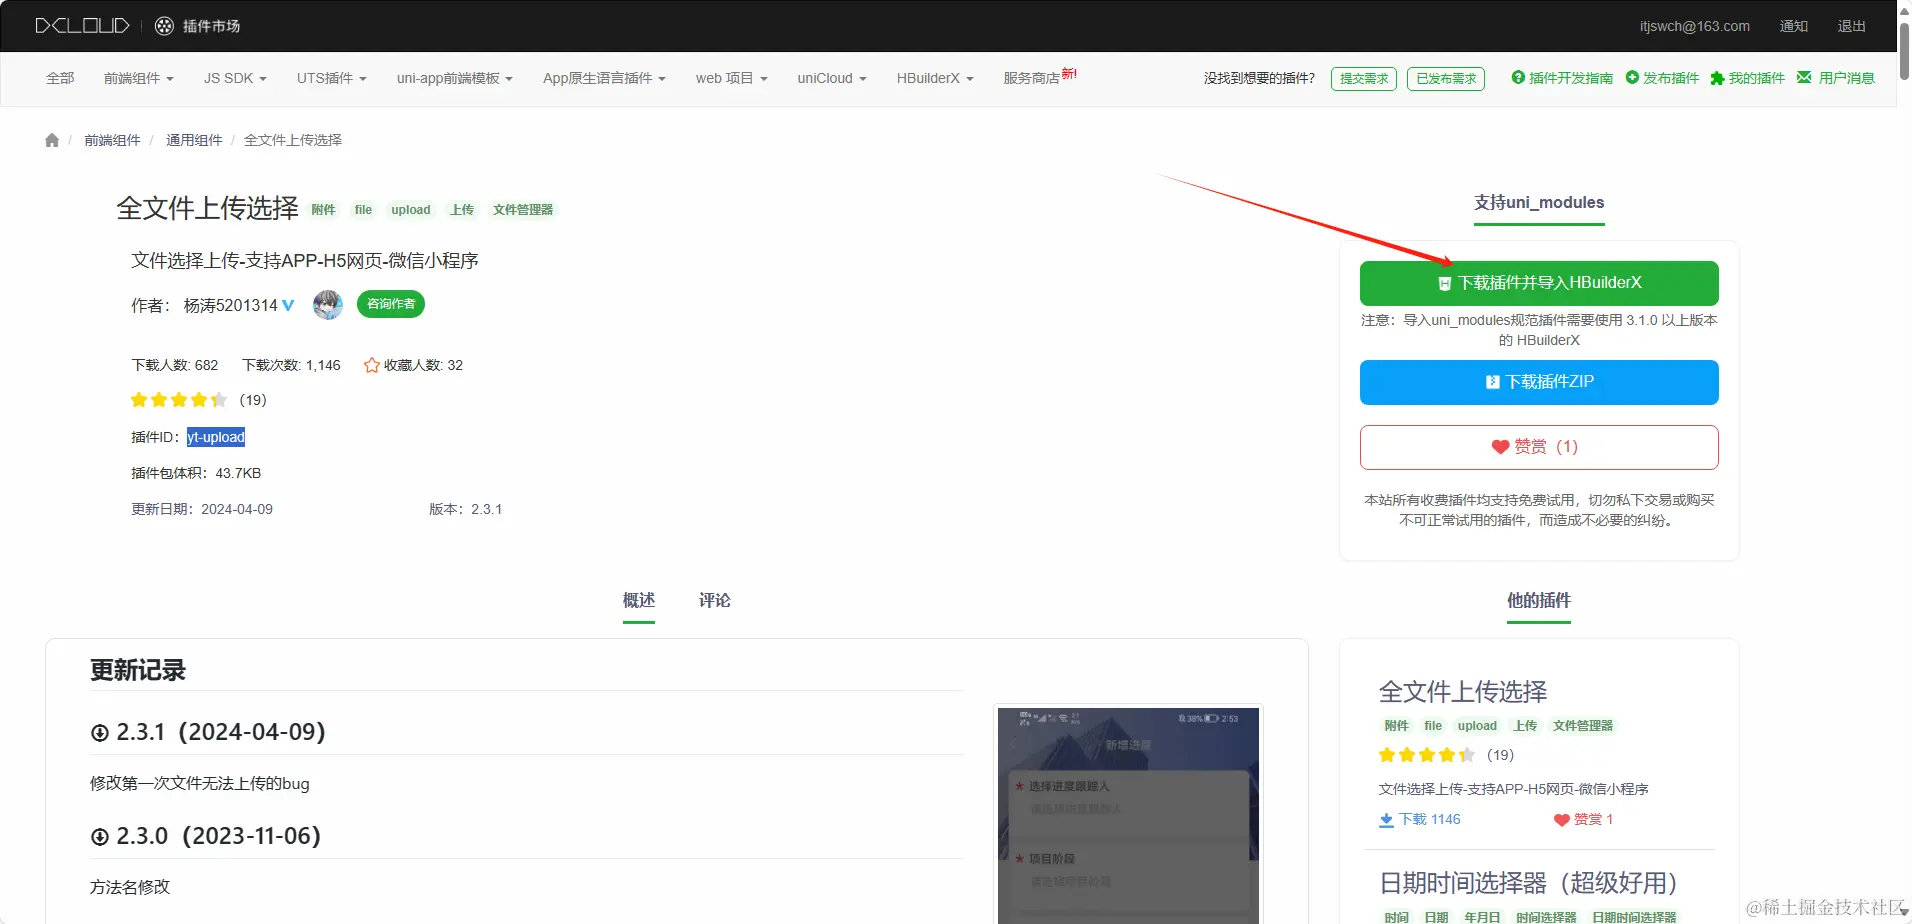Click the 退出 logout link

tap(1852, 26)
